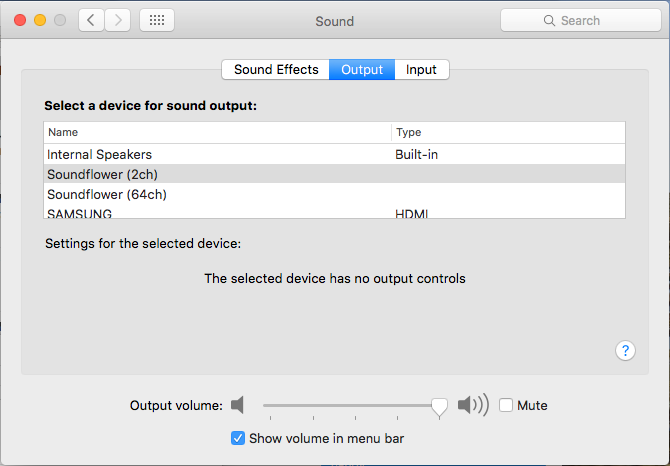
Task: Click in the Search field
Action: click(581, 20)
